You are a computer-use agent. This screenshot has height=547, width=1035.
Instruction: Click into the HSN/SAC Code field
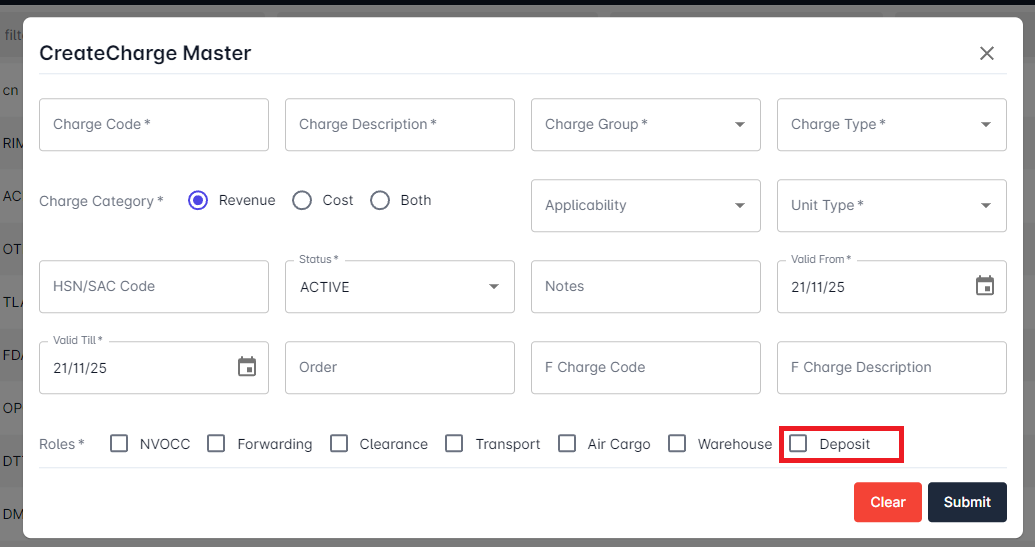click(154, 286)
